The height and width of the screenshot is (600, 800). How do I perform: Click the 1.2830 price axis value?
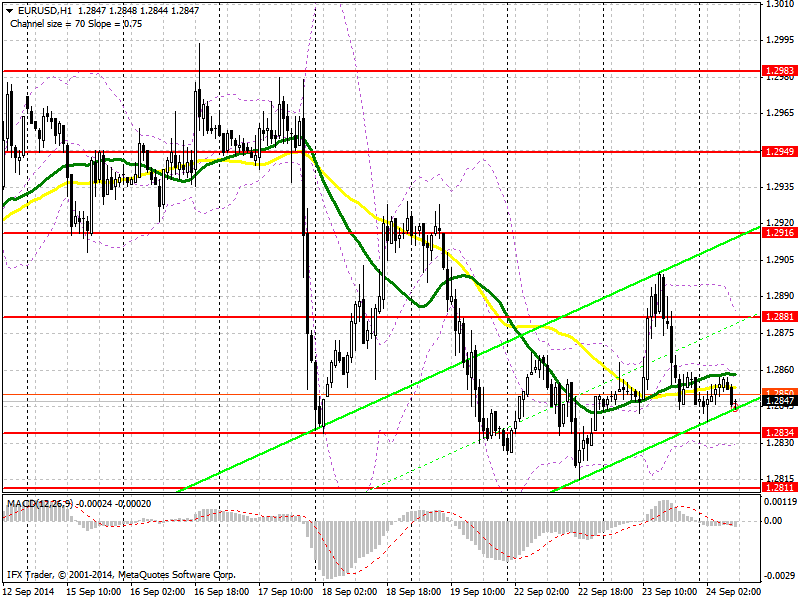[x=780, y=443]
